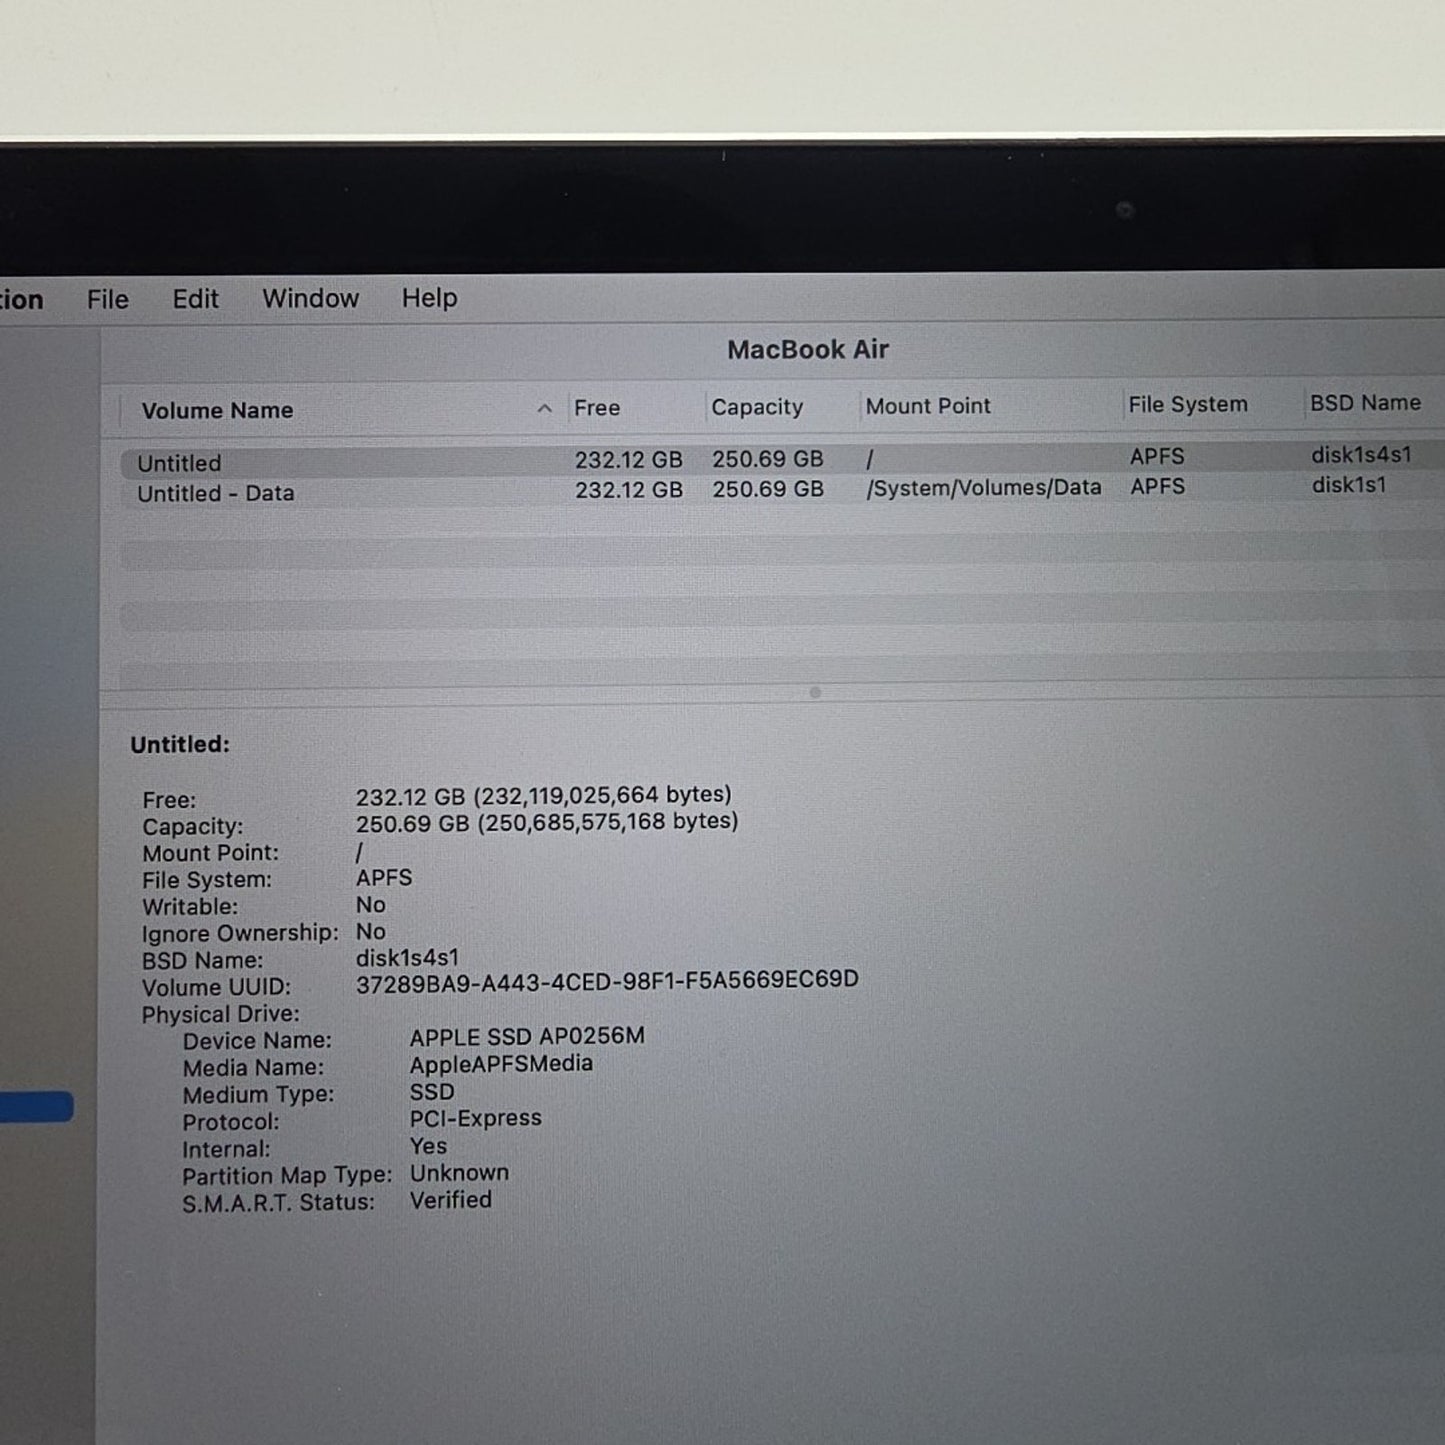Click the BSD Name column header
The height and width of the screenshot is (1445, 1445).
pyautogui.click(x=1365, y=403)
